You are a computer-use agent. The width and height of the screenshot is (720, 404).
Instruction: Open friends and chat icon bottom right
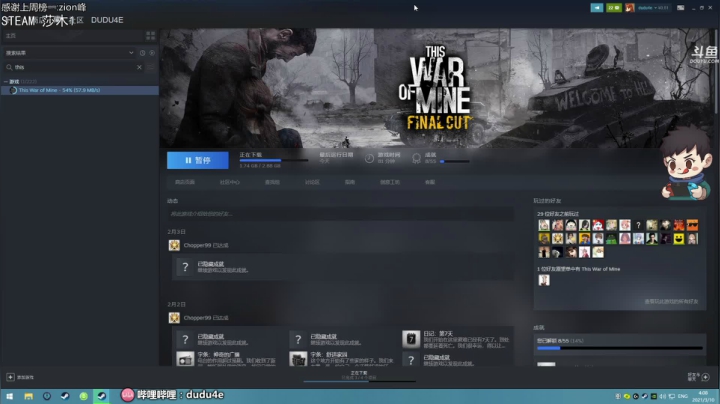click(706, 377)
